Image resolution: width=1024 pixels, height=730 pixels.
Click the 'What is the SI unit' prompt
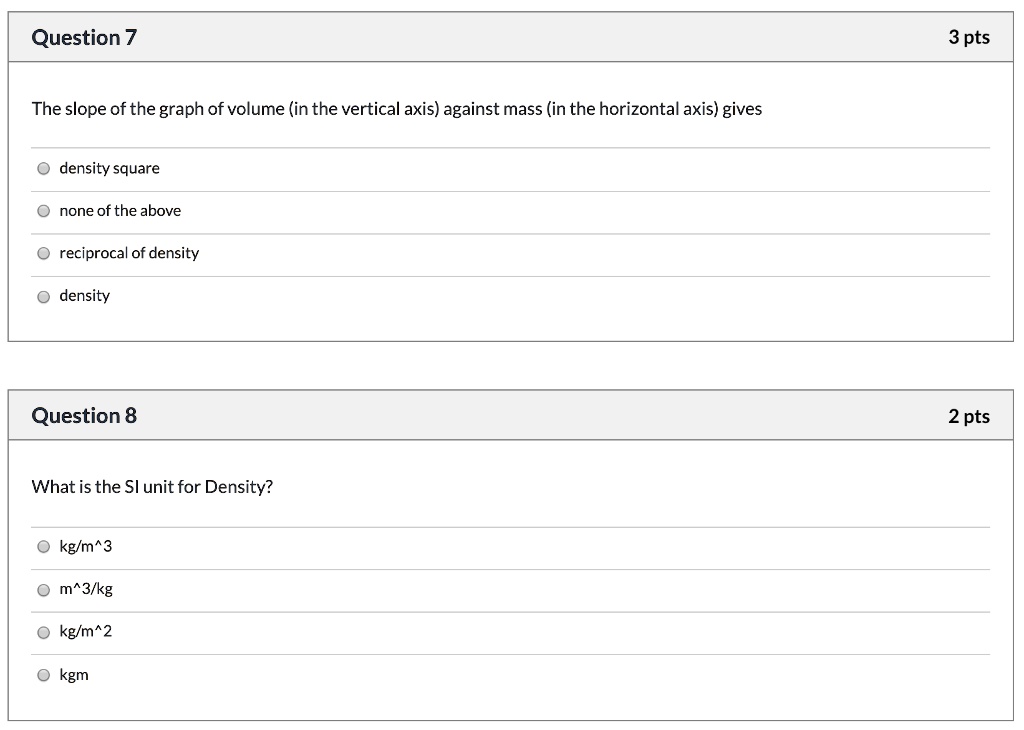[152, 487]
